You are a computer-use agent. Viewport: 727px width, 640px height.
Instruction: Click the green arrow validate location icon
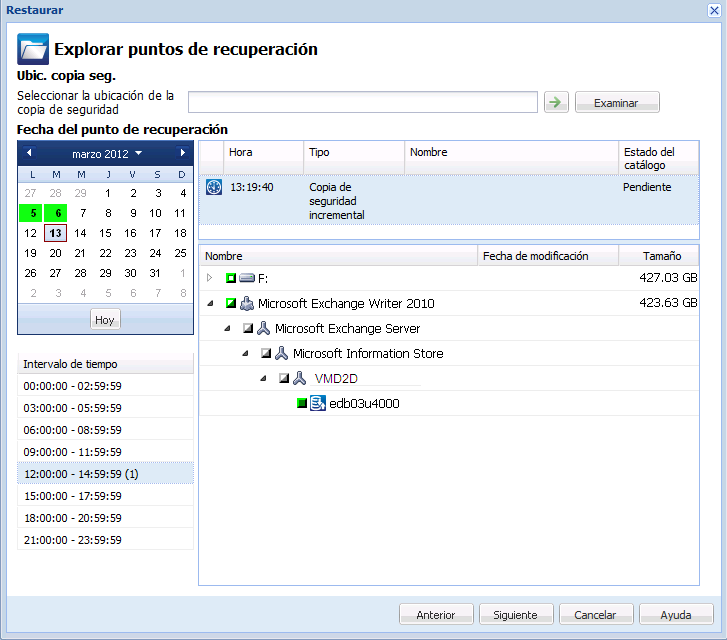point(556,102)
